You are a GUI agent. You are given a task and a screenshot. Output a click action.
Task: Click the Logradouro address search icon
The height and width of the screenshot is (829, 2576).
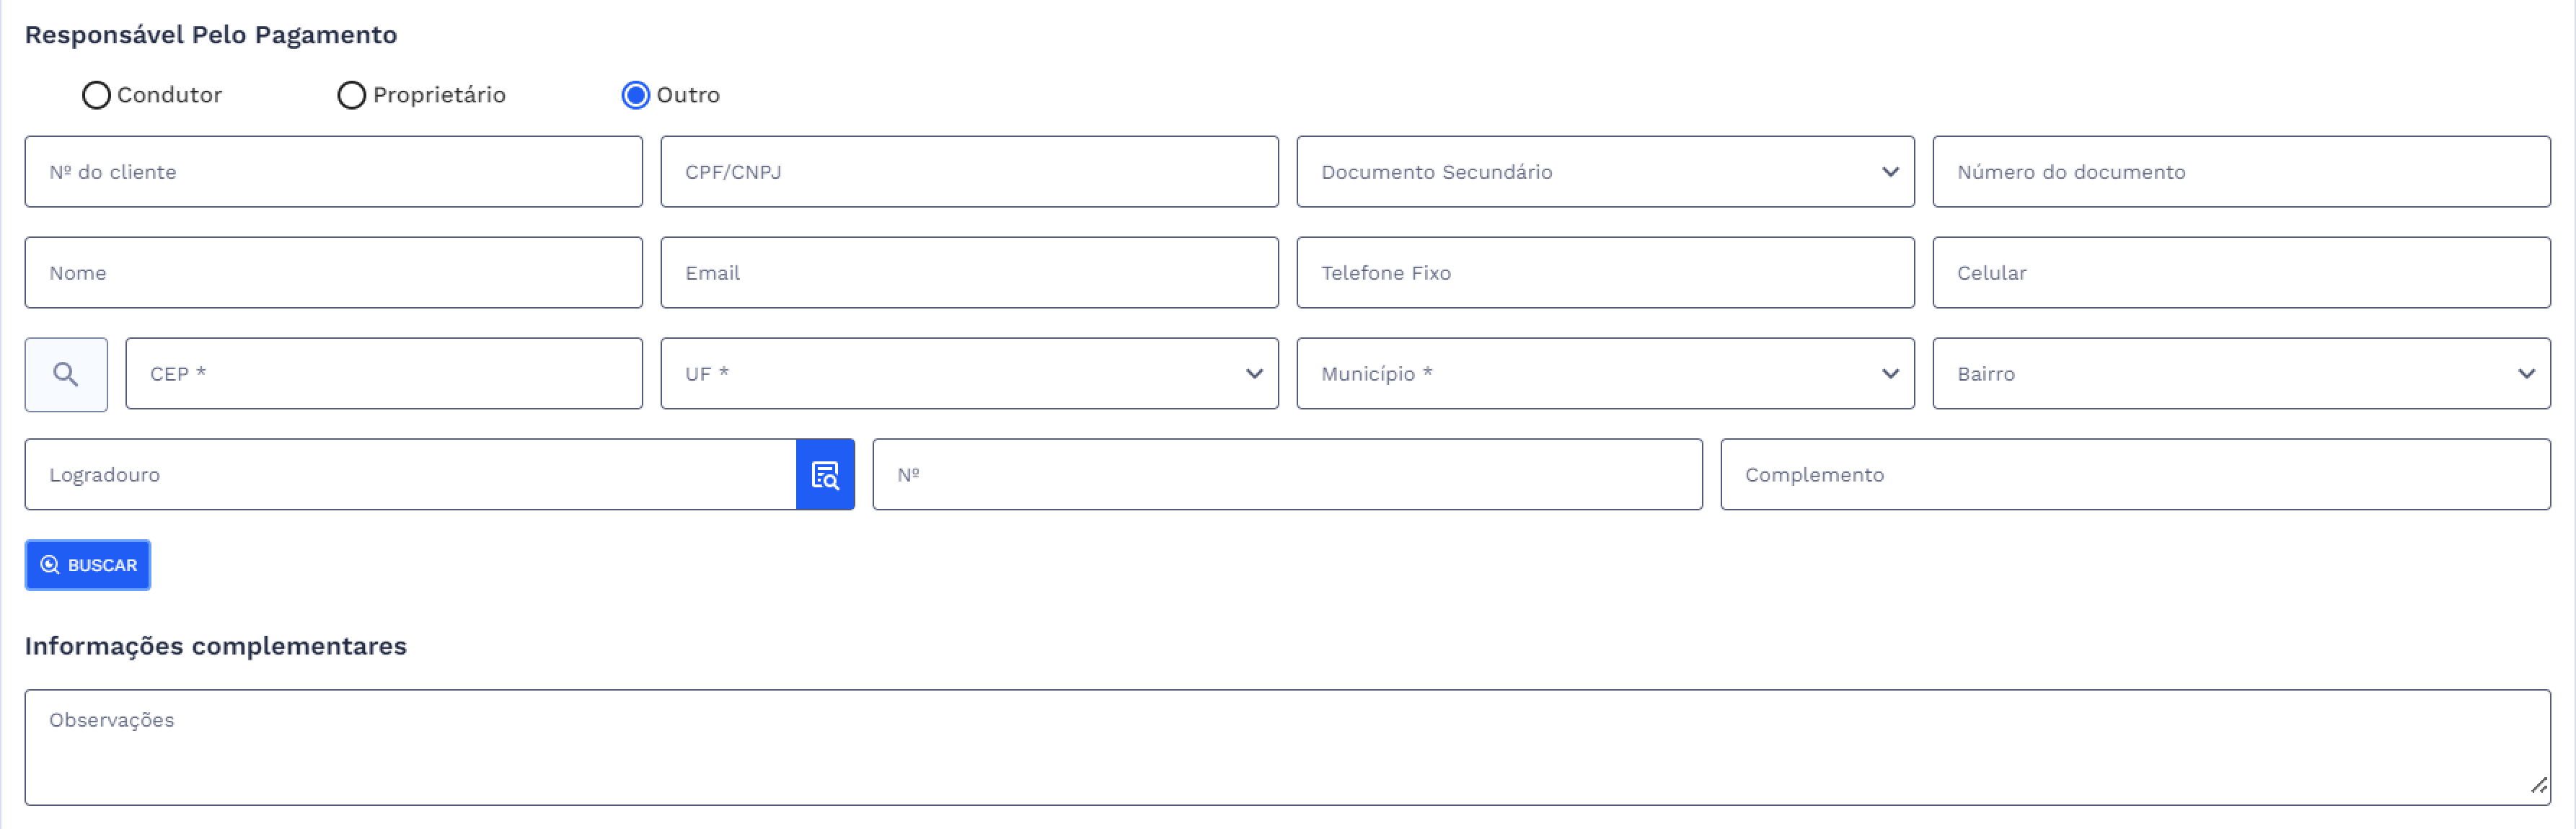tap(825, 475)
